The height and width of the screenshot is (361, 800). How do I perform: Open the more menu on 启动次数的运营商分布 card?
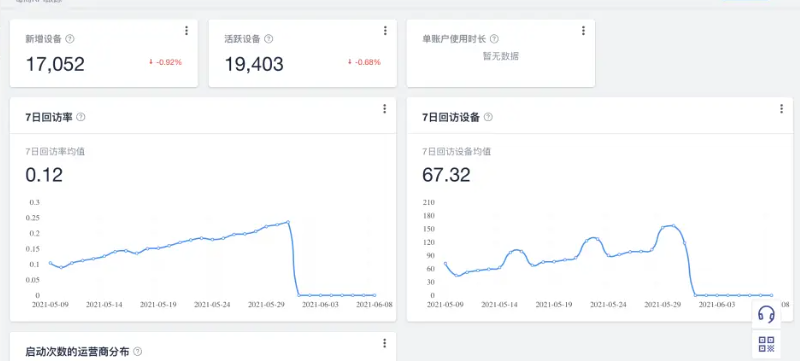point(384,343)
